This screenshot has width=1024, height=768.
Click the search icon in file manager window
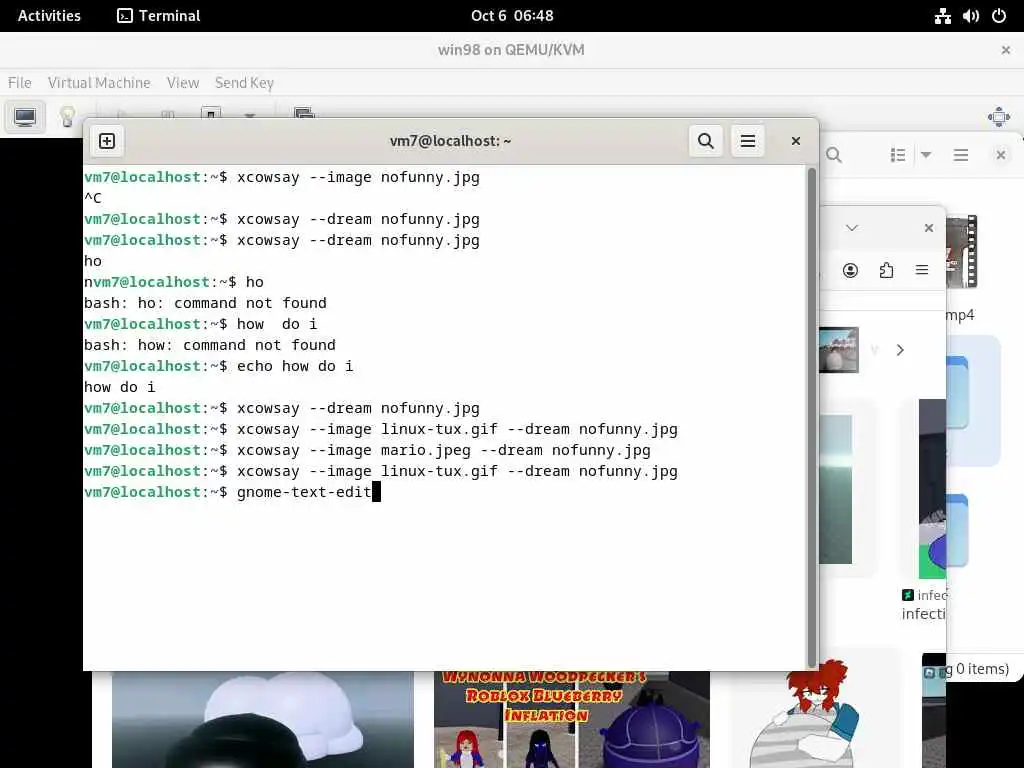(834, 155)
